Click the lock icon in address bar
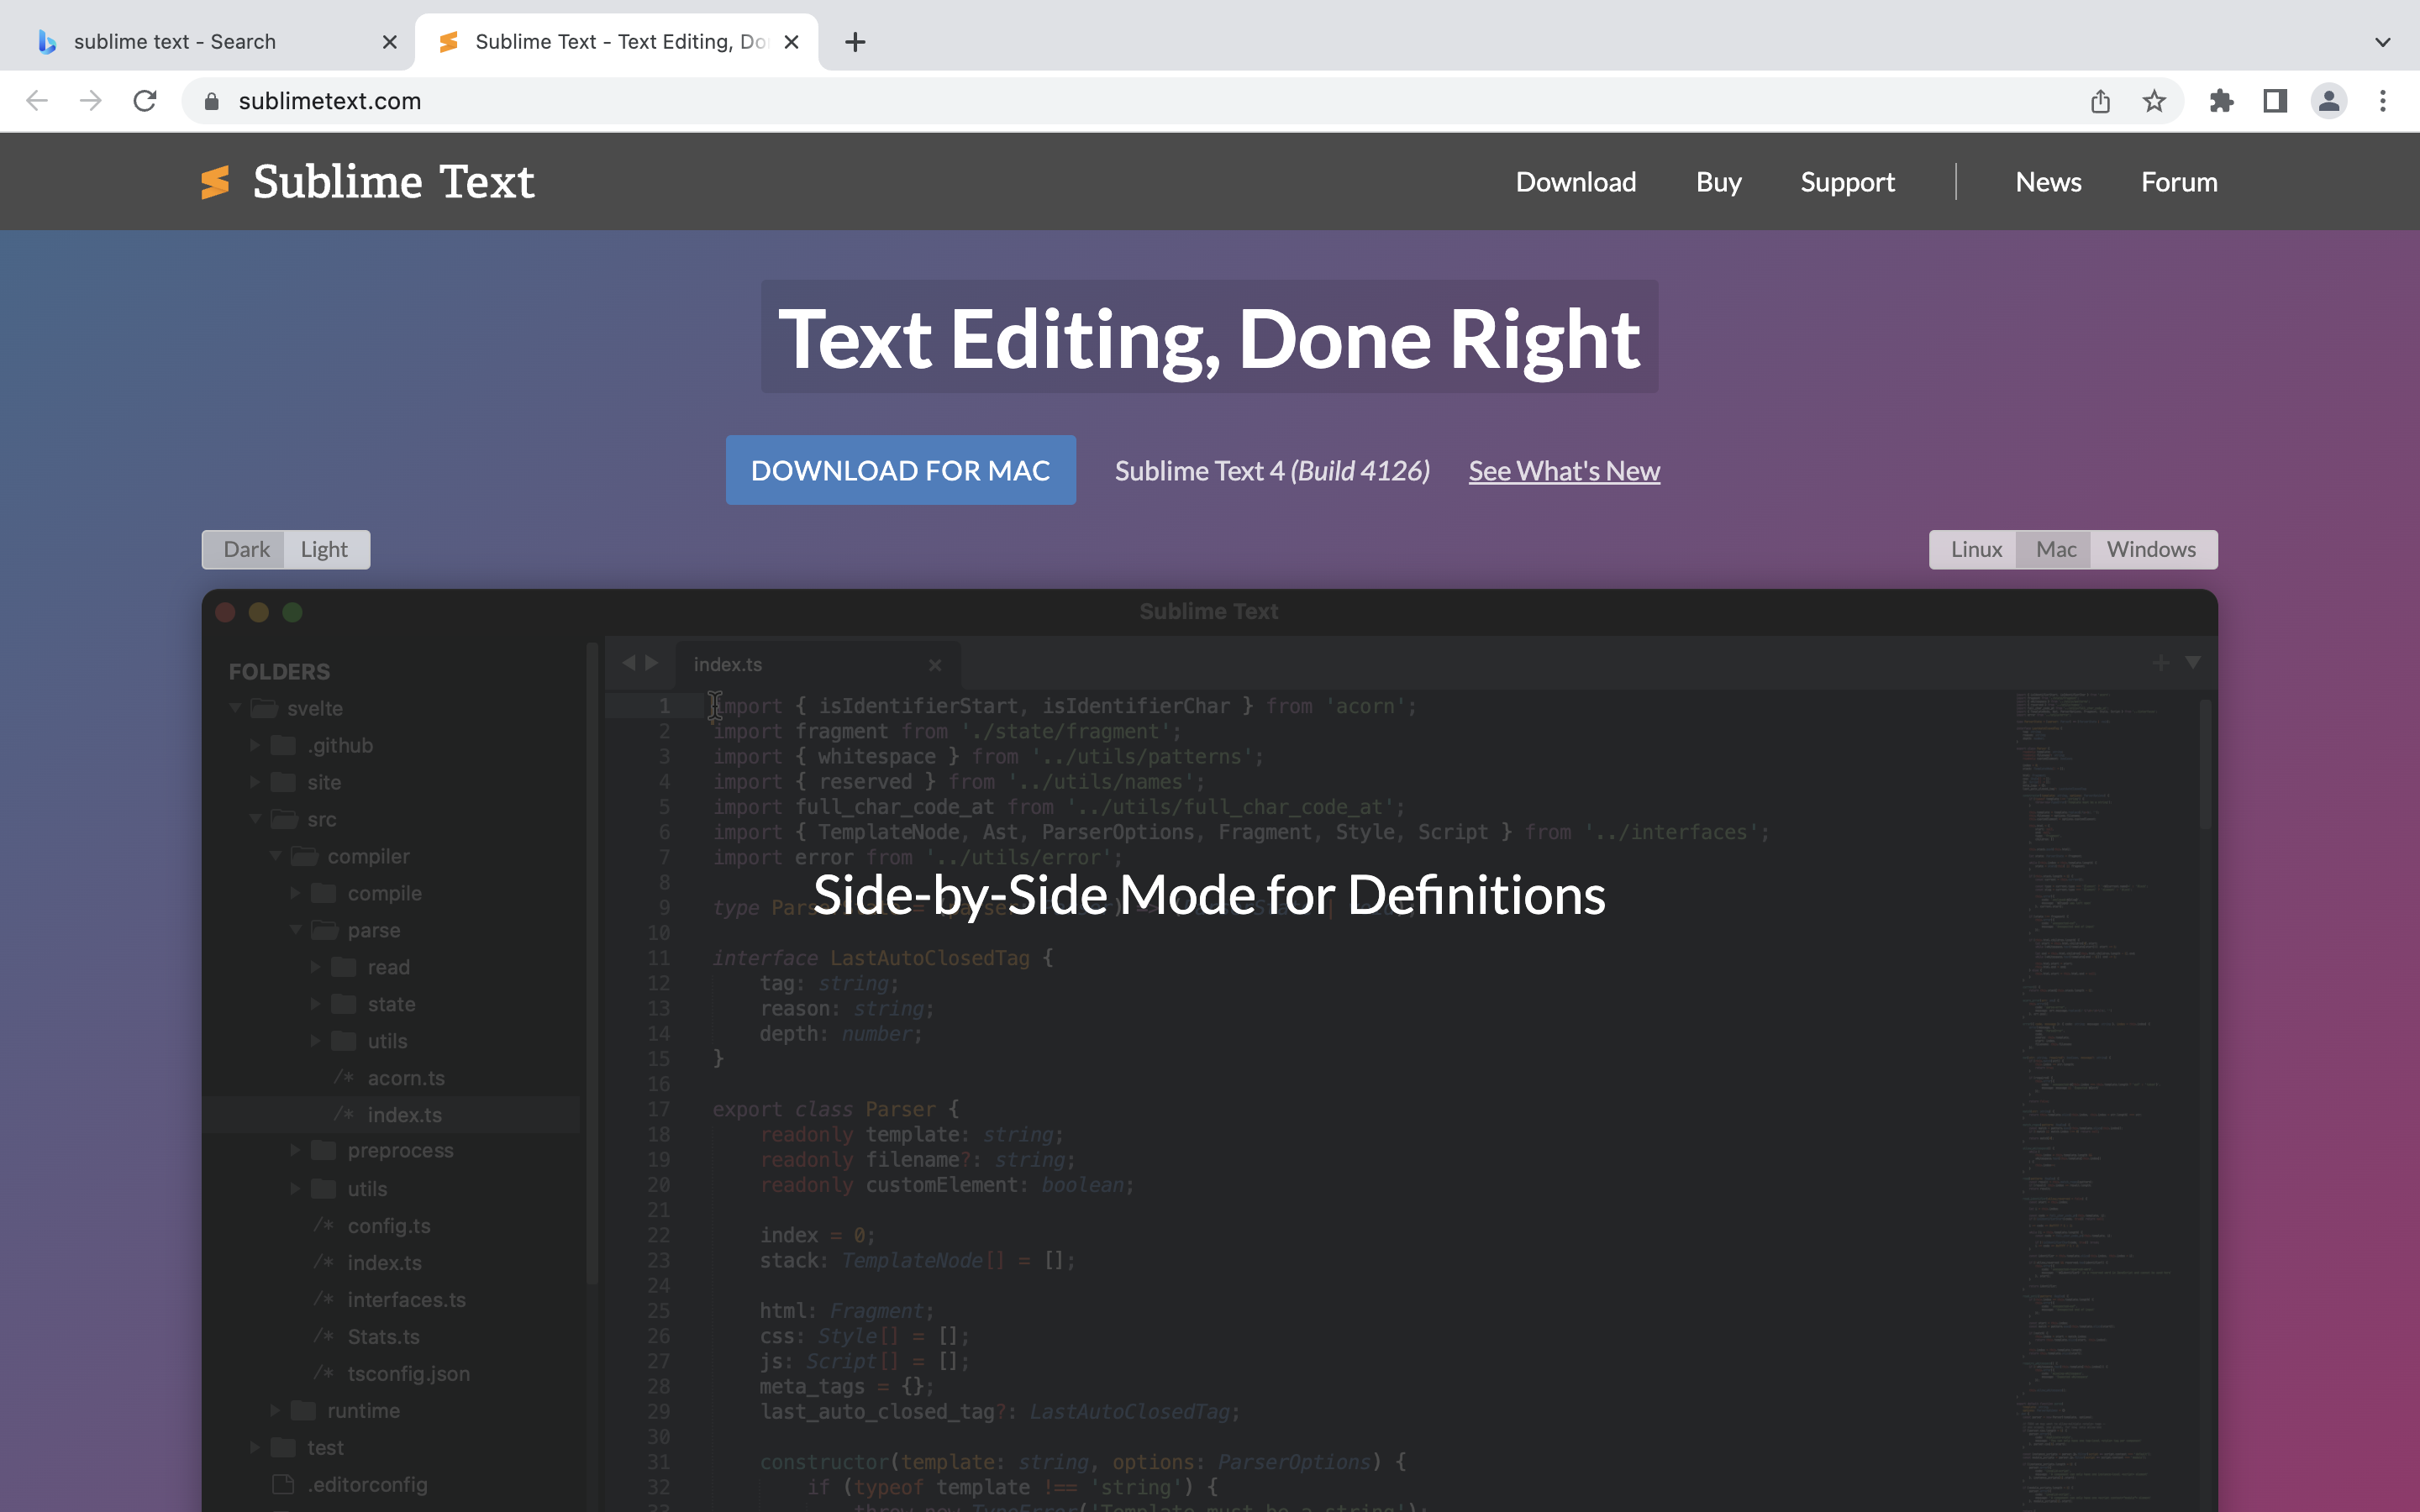 point(211,101)
